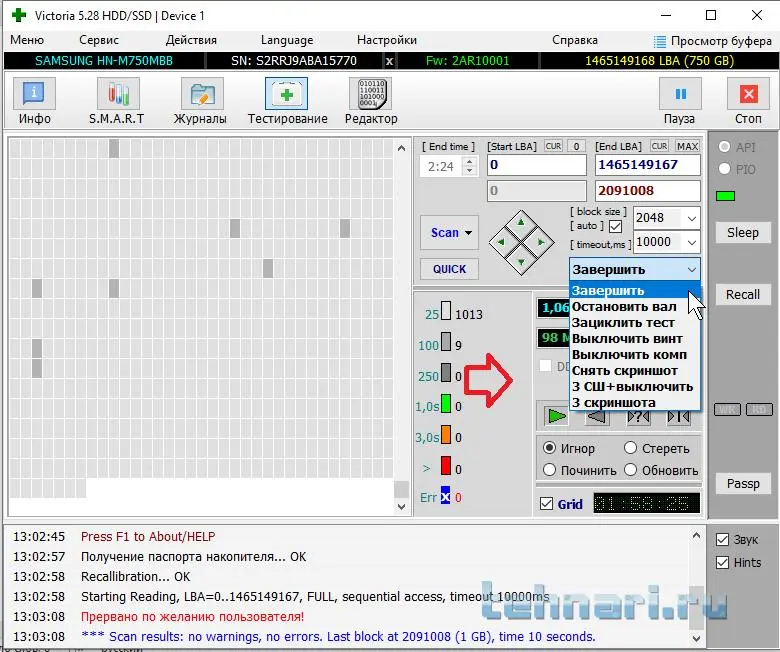Click the butterfly seek mode button

[679, 416]
